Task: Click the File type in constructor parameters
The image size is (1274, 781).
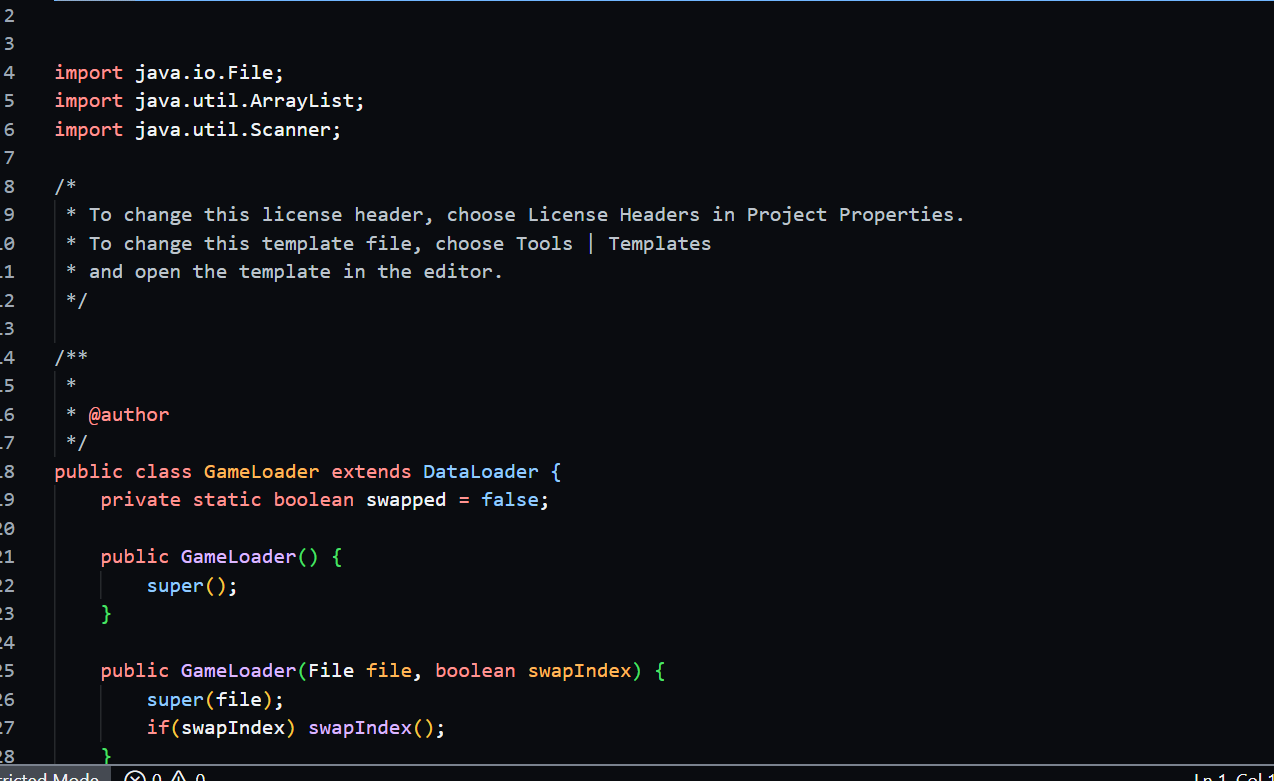Action: click(x=330, y=670)
